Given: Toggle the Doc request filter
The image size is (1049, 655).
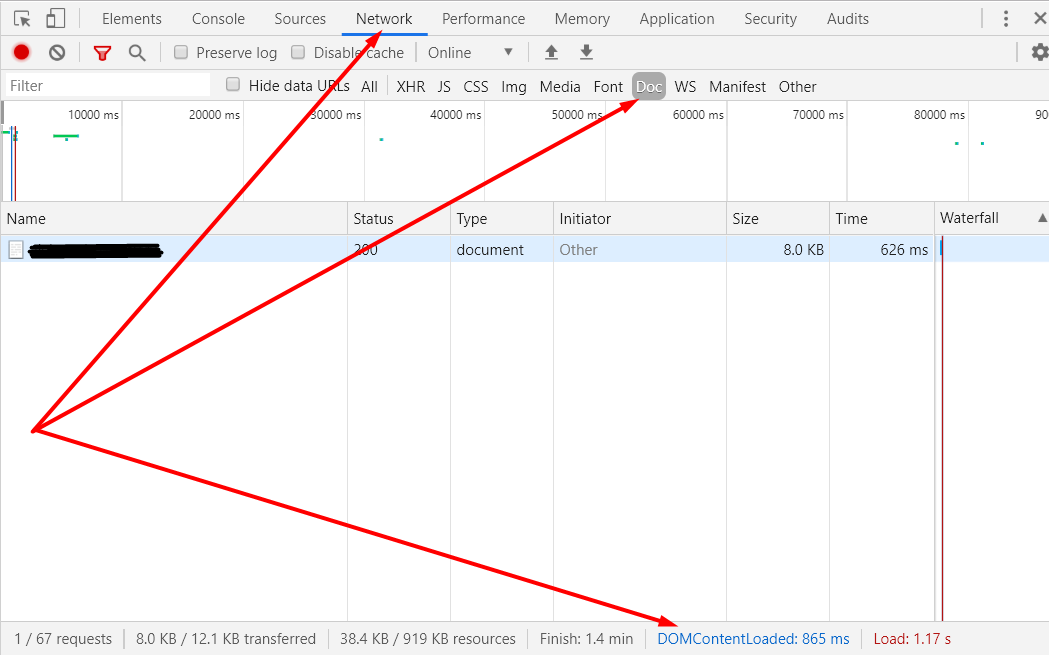Looking at the screenshot, I should click(649, 86).
